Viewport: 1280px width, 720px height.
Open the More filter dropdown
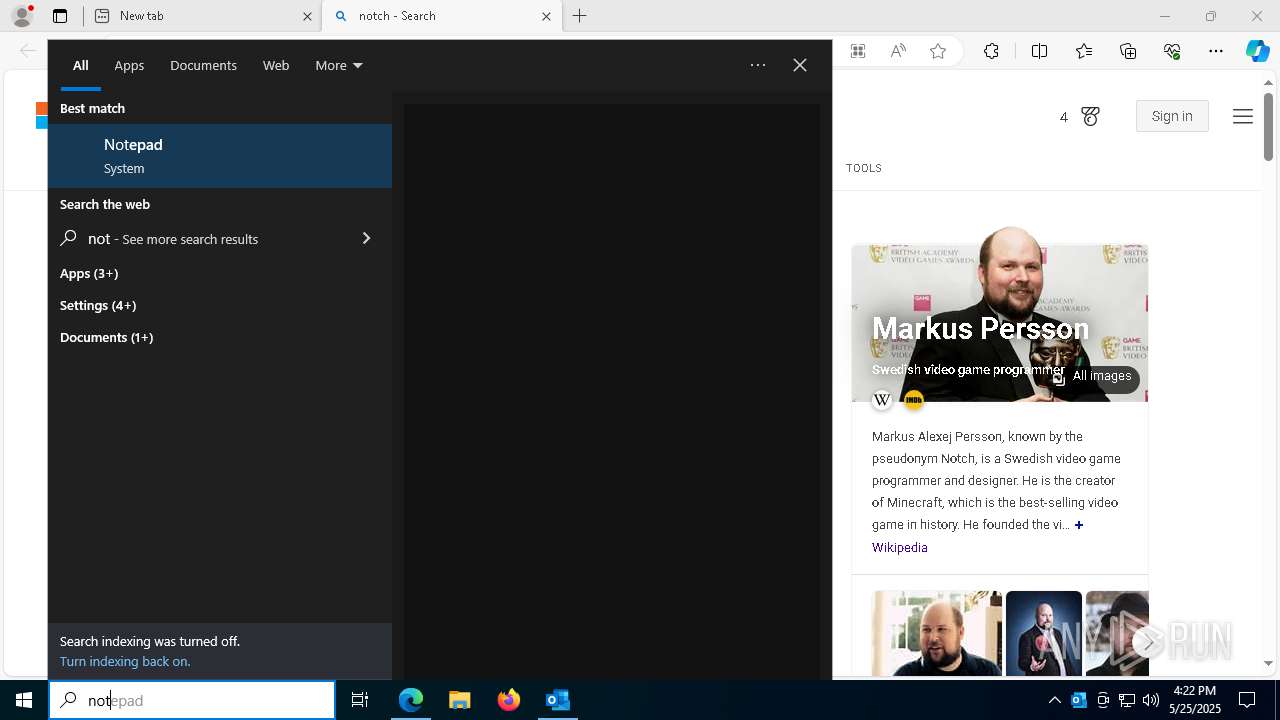click(338, 65)
